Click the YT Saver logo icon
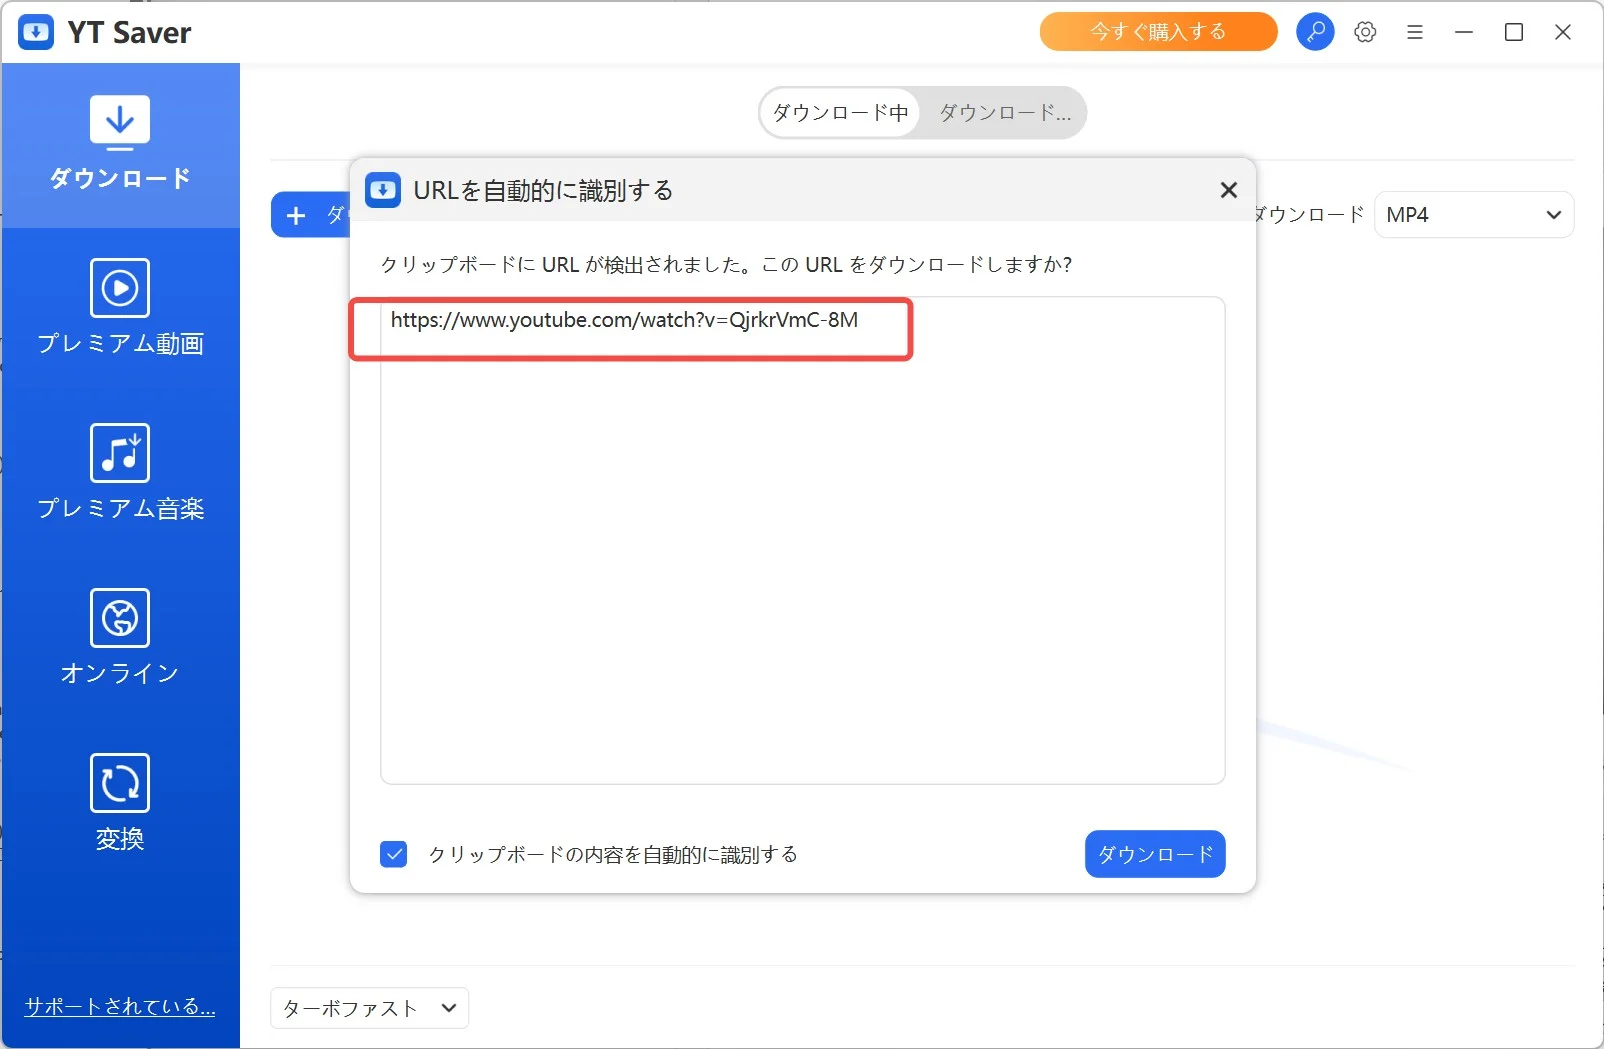The width and height of the screenshot is (1604, 1049). click(x=36, y=32)
